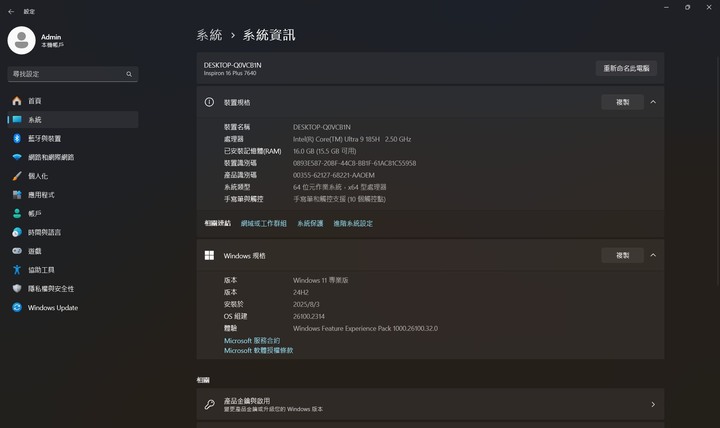The width and height of the screenshot is (720, 428).
Task: Open Microsoft 軟體授權條款 link
Action: pyautogui.click(x=259, y=350)
